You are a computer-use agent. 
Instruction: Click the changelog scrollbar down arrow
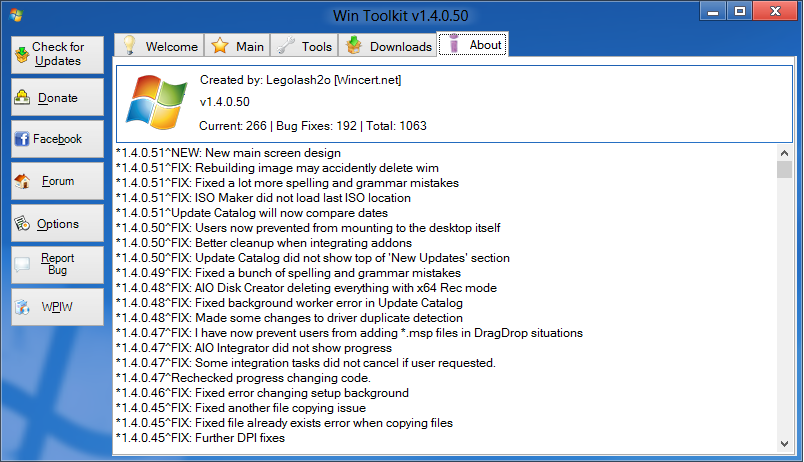[x=784, y=444]
